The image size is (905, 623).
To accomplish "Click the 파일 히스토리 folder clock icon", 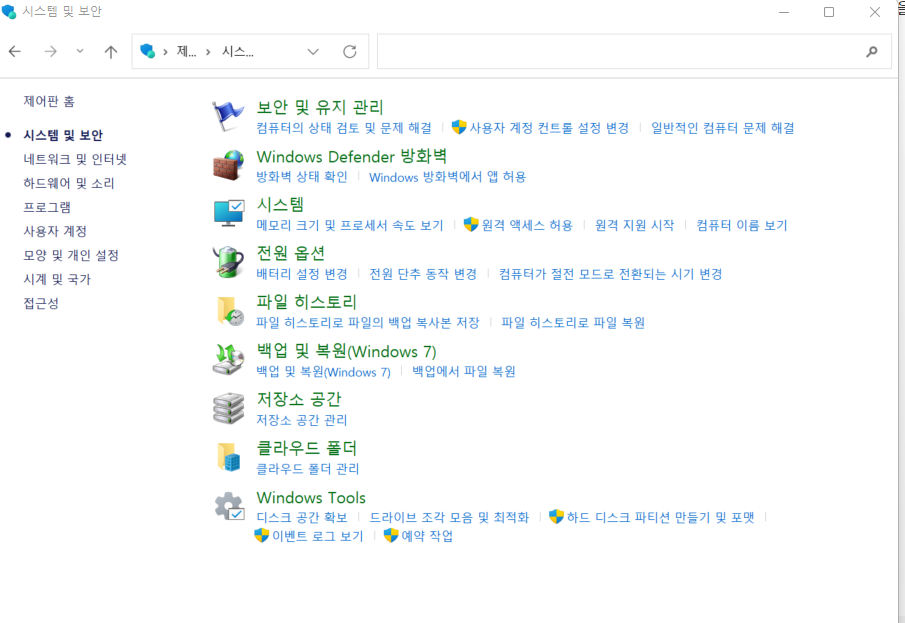I will (x=230, y=311).
